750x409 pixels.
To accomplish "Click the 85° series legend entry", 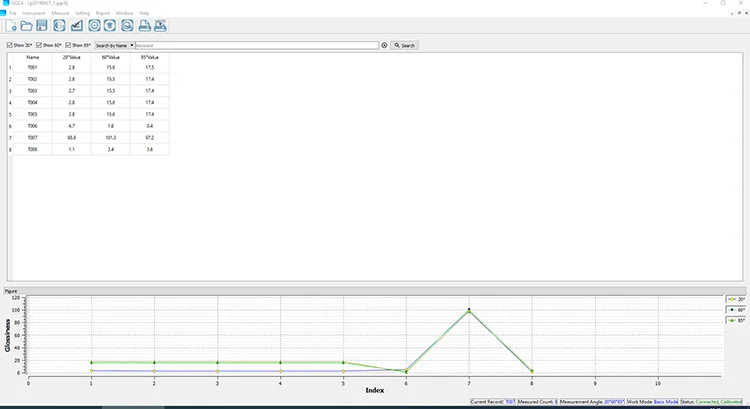I will pos(737,321).
